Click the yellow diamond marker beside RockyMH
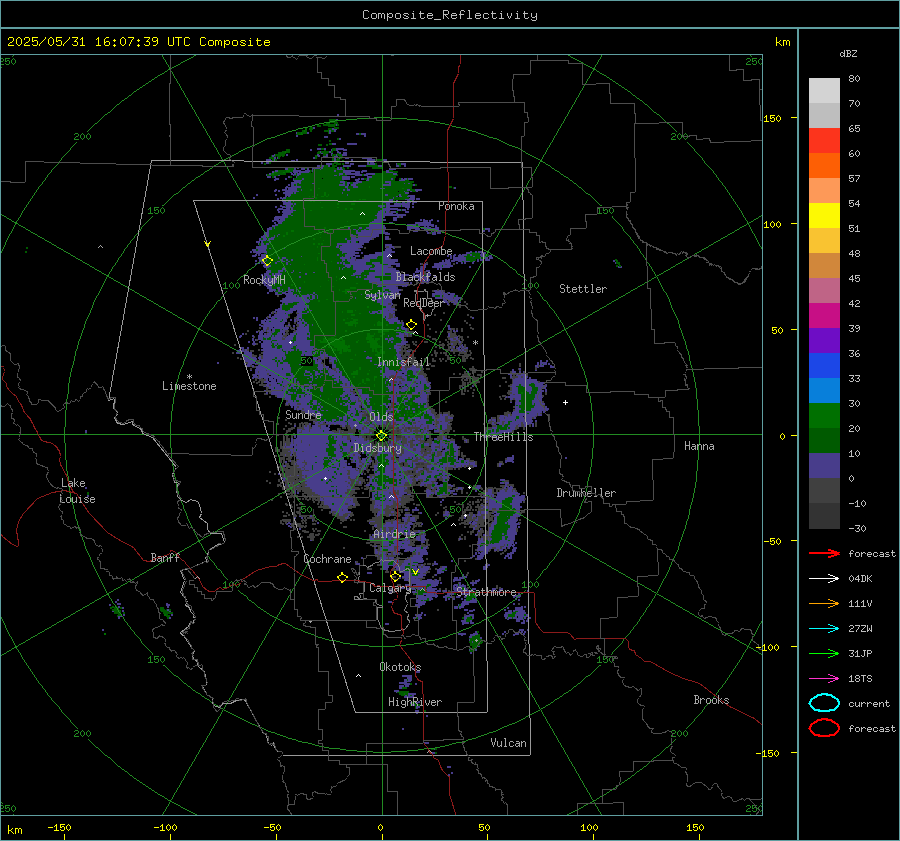900x841 pixels. pyautogui.click(x=267, y=261)
